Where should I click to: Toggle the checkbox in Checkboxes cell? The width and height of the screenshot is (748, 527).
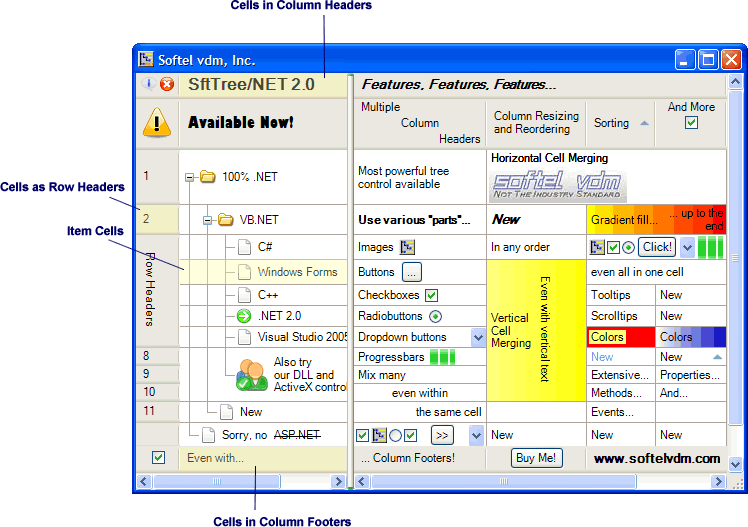(x=431, y=295)
